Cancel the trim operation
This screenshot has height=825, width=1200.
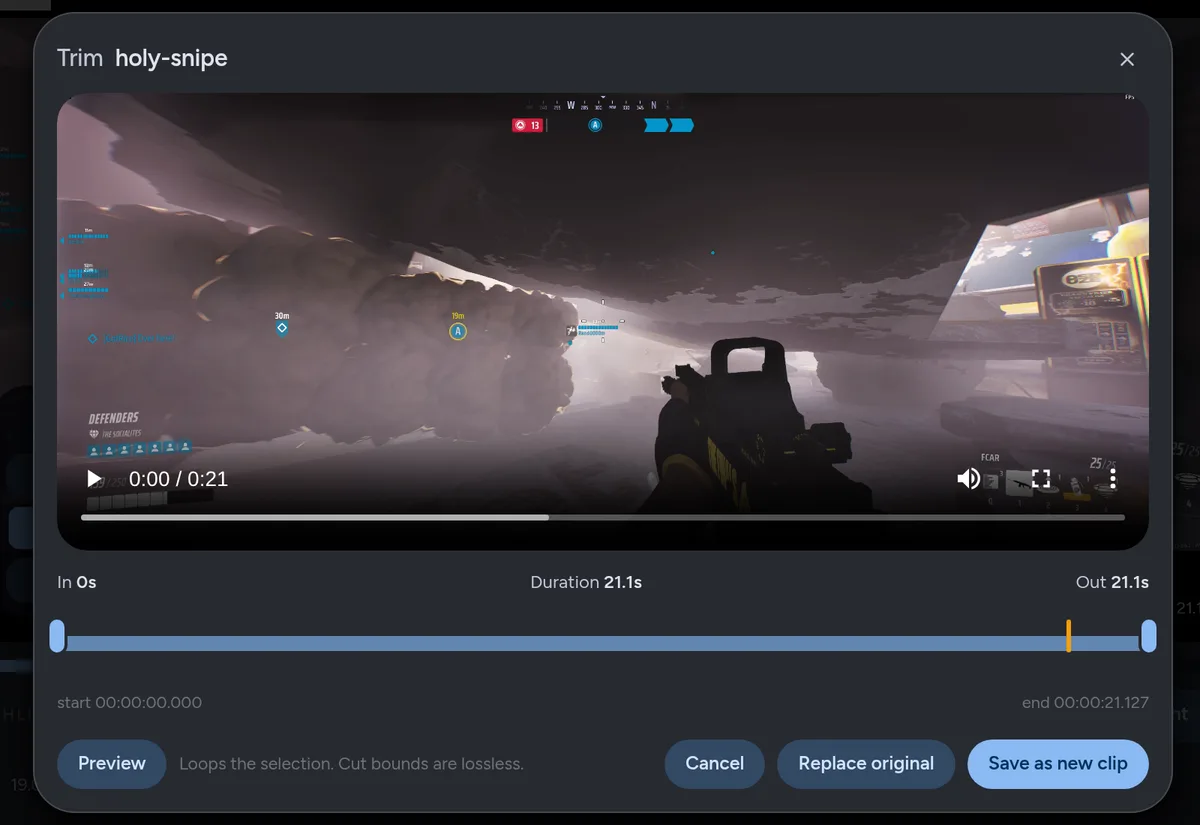pyautogui.click(x=715, y=764)
